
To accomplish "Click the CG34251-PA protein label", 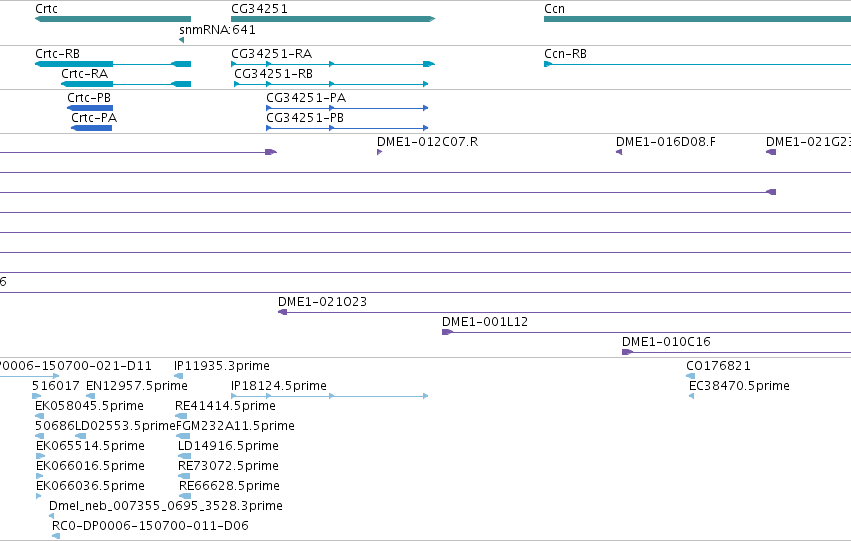I will [x=306, y=98].
